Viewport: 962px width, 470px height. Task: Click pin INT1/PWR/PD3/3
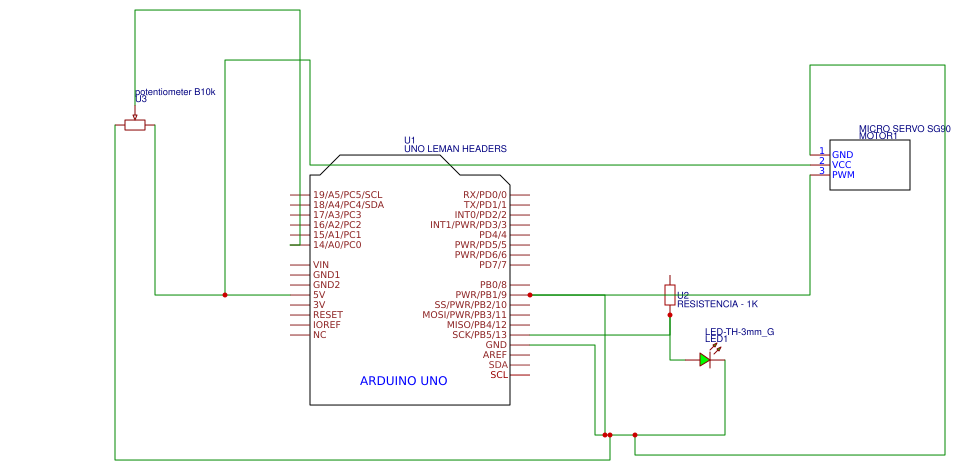pos(469,225)
